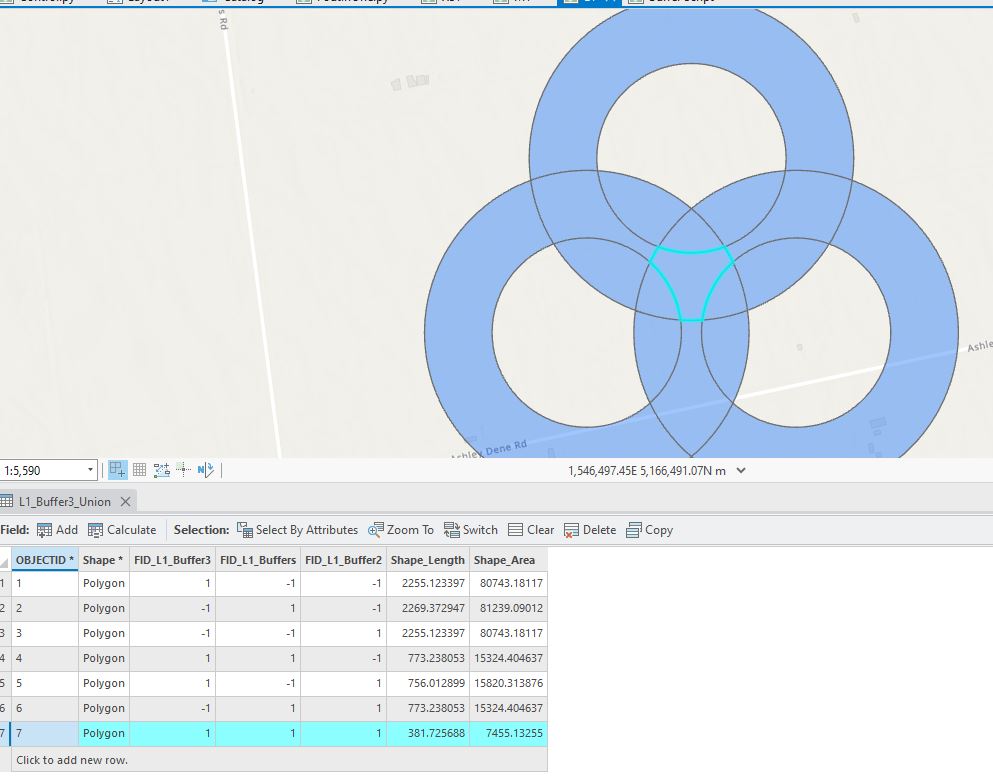Click the OBJECTID cell of row 7
The width and height of the screenshot is (993, 780).
45,734
